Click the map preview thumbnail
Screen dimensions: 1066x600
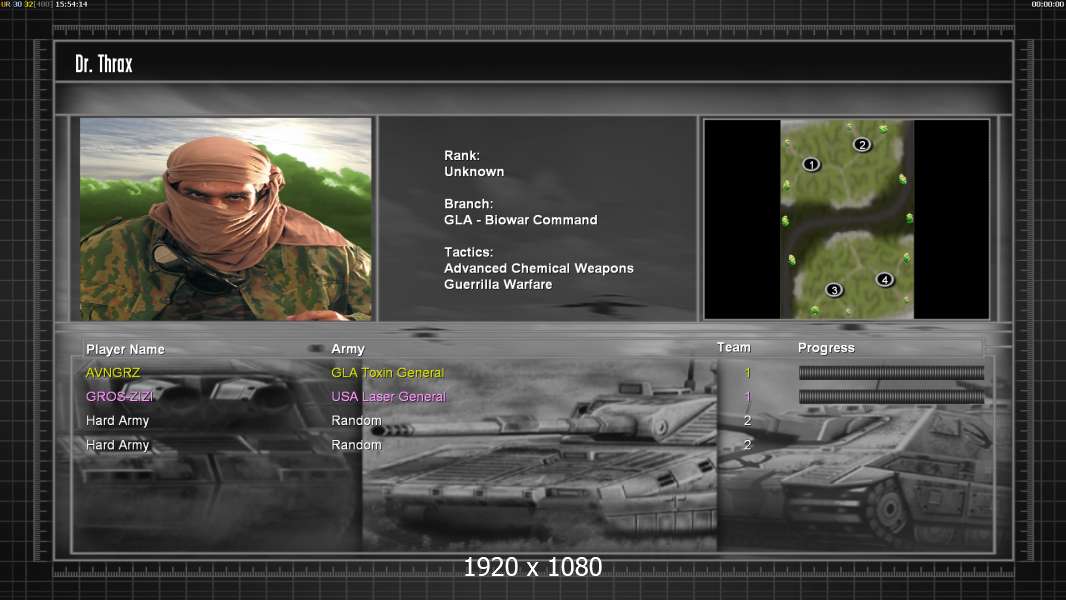(846, 219)
